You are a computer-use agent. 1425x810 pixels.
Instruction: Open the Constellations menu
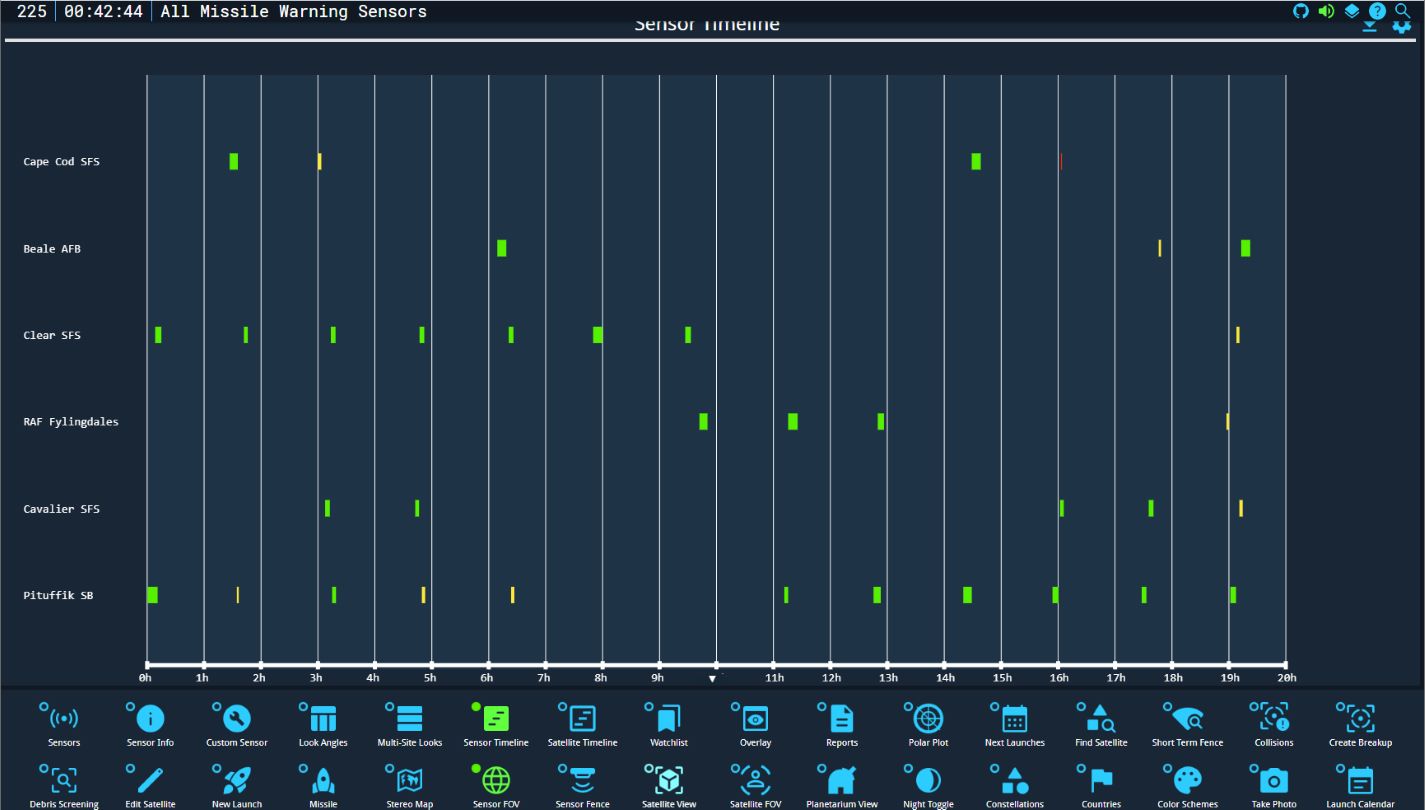point(1015,780)
